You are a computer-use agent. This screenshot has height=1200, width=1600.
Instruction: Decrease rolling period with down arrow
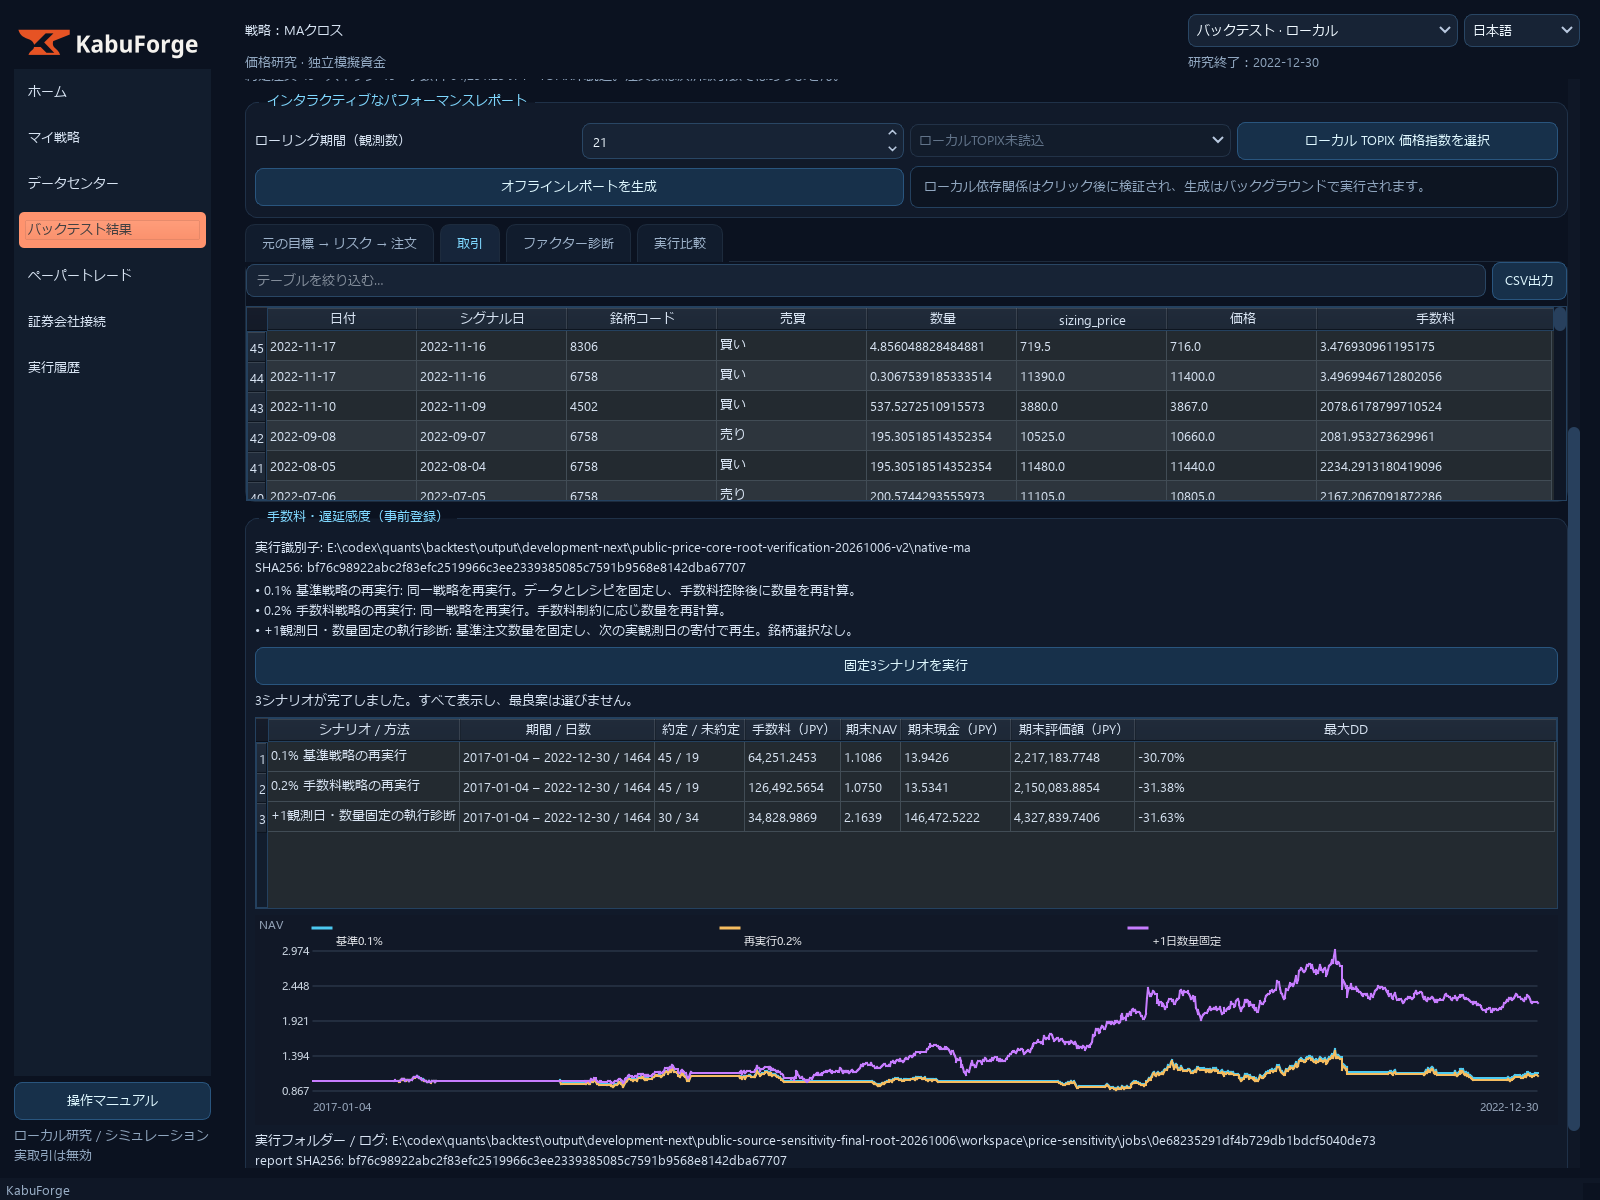(x=892, y=149)
